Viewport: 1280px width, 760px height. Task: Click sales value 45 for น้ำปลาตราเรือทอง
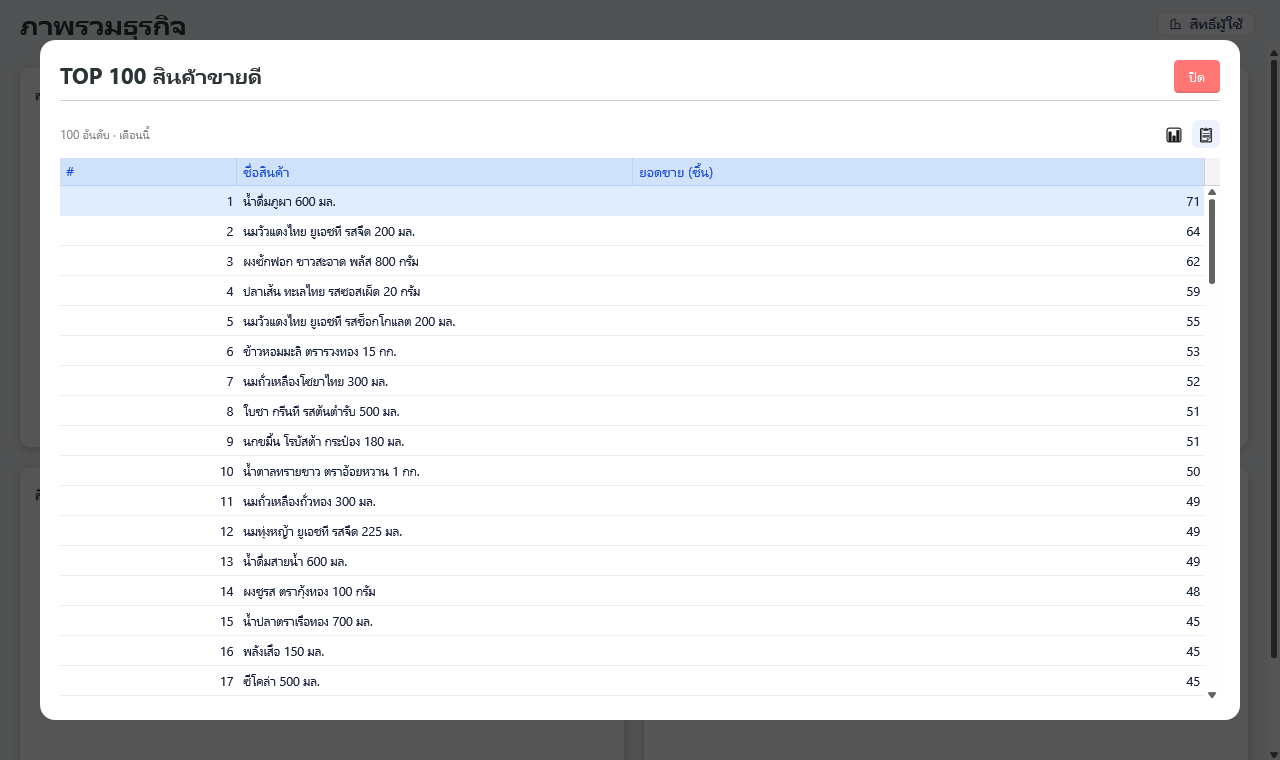(x=1192, y=622)
